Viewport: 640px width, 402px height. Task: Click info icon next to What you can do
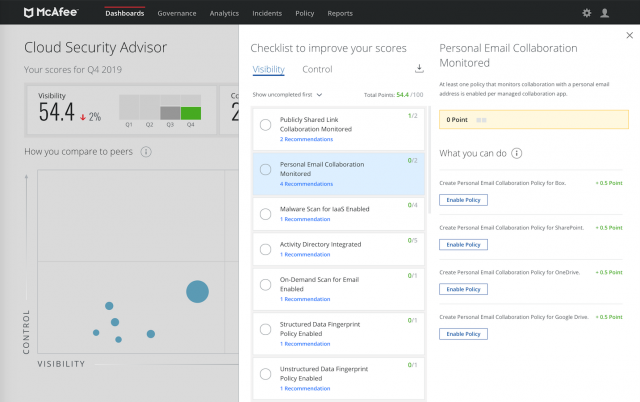516,153
